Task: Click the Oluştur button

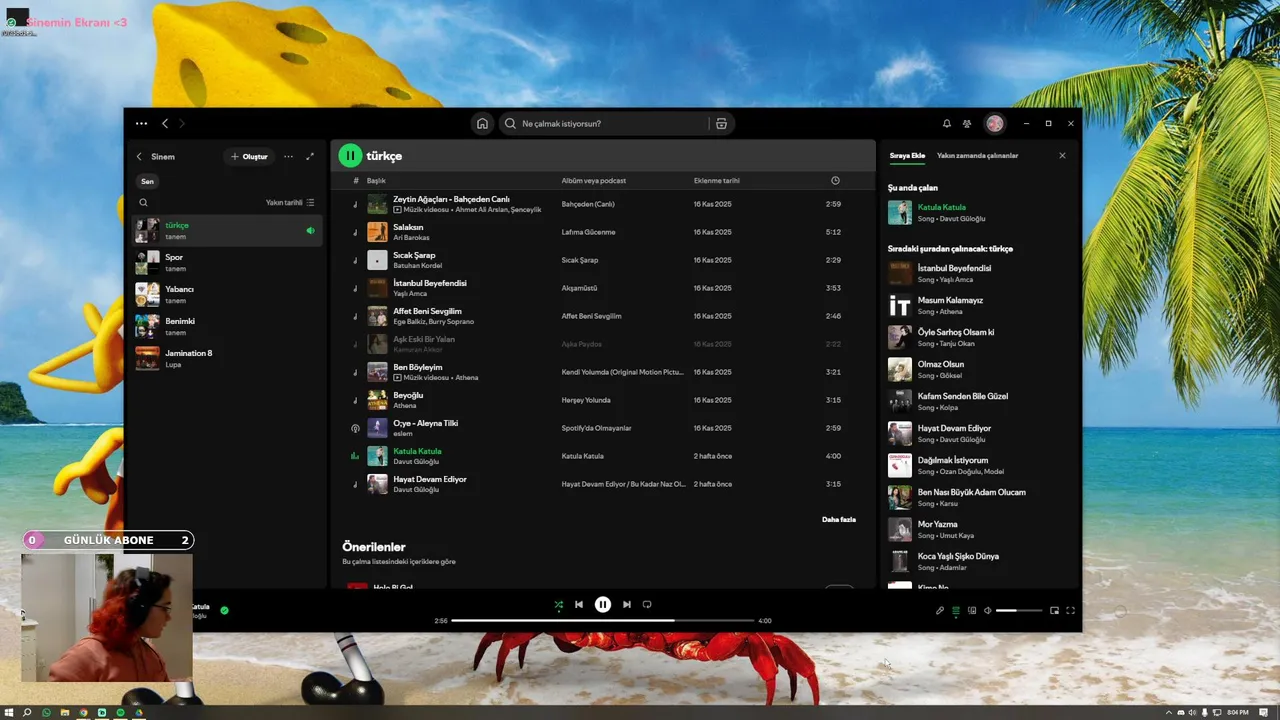Action: click(249, 157)
